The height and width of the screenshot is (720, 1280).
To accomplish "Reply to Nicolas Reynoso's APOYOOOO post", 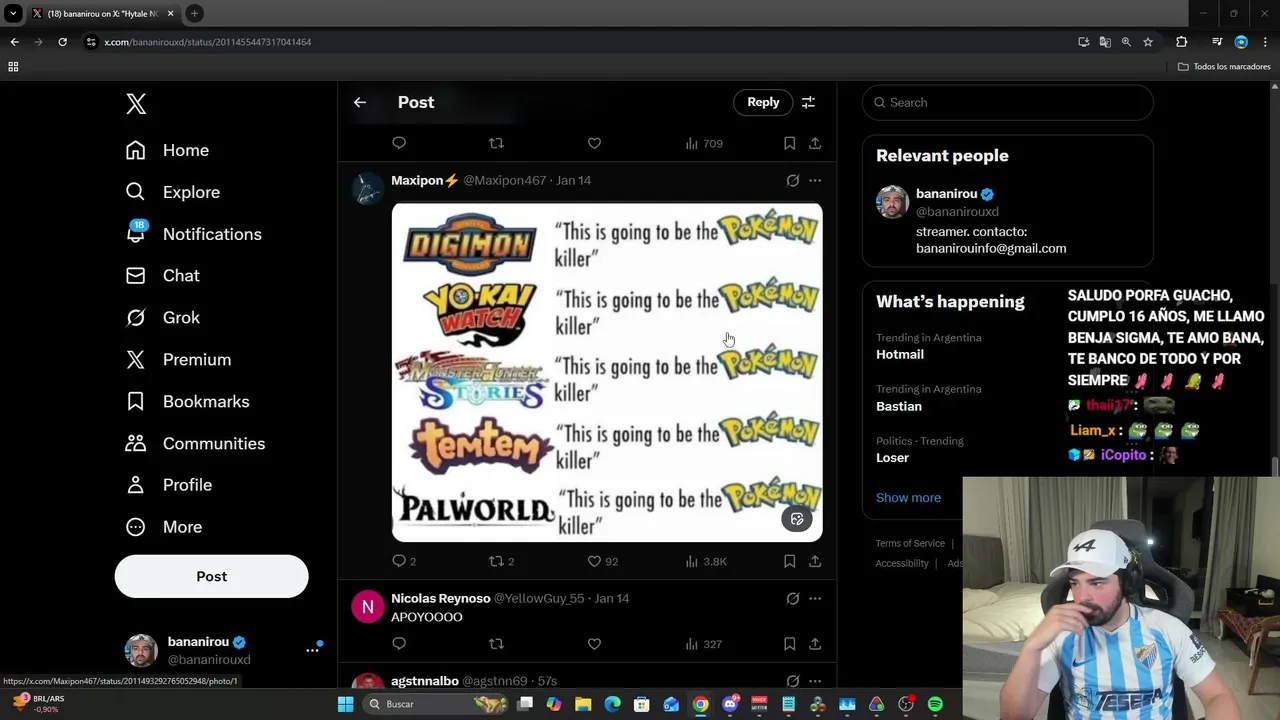I will [399, 643].
